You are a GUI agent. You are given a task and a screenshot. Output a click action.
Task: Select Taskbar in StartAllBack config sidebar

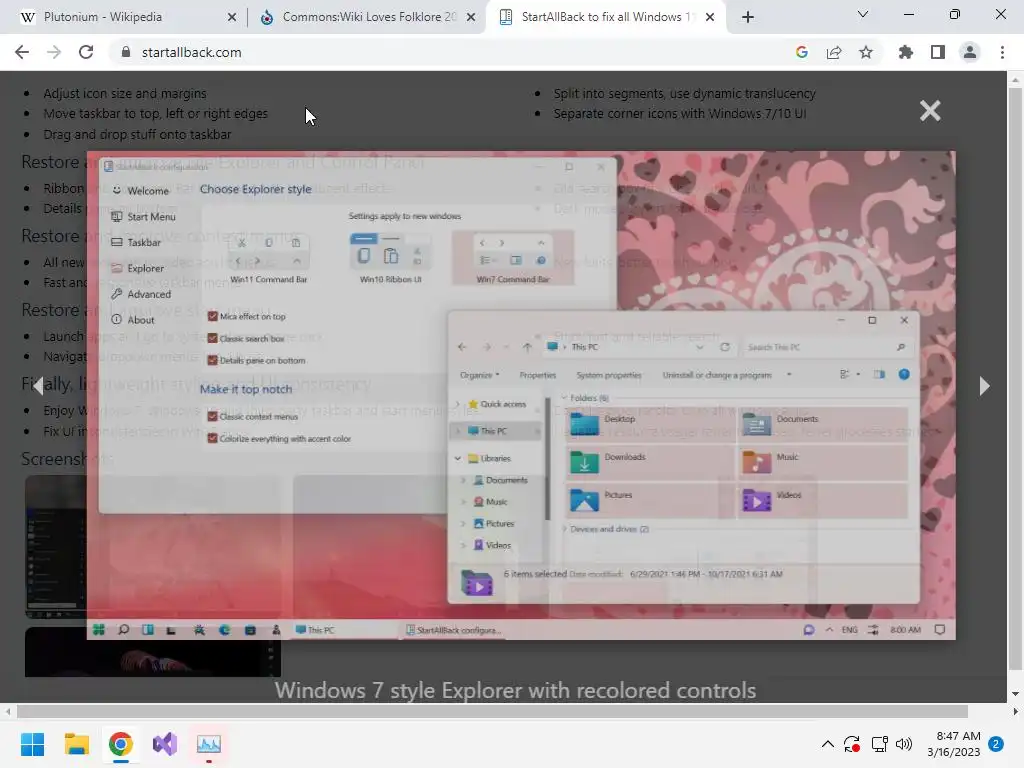pos(136,242)
